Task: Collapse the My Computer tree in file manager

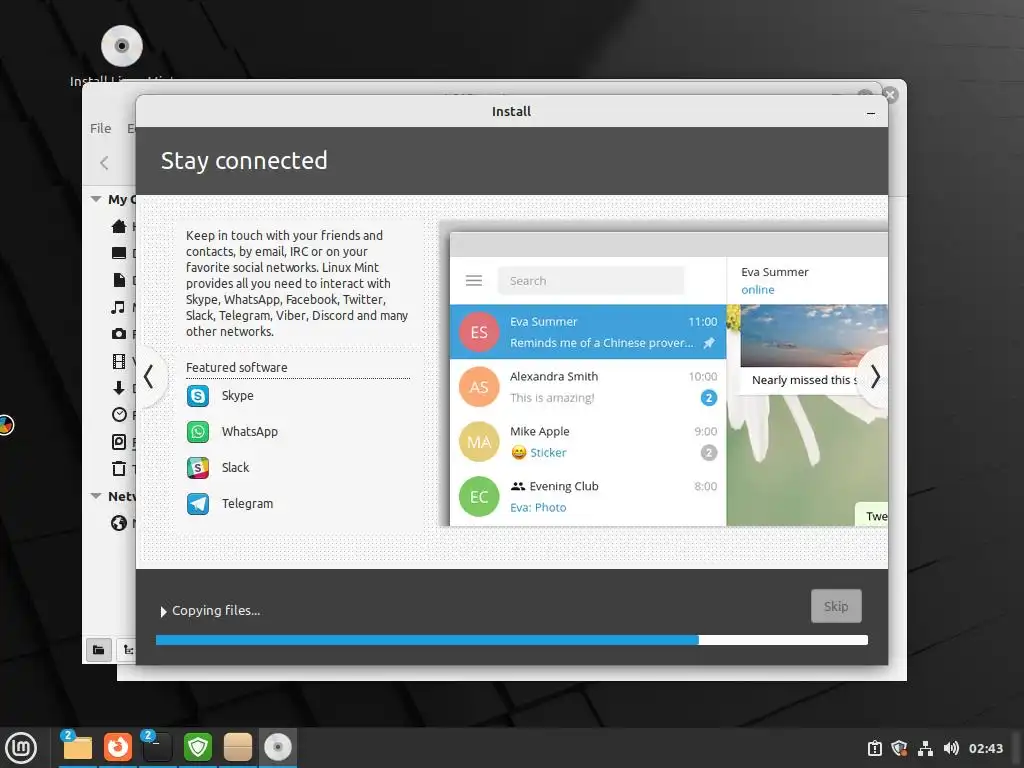Action: point(96,199)
